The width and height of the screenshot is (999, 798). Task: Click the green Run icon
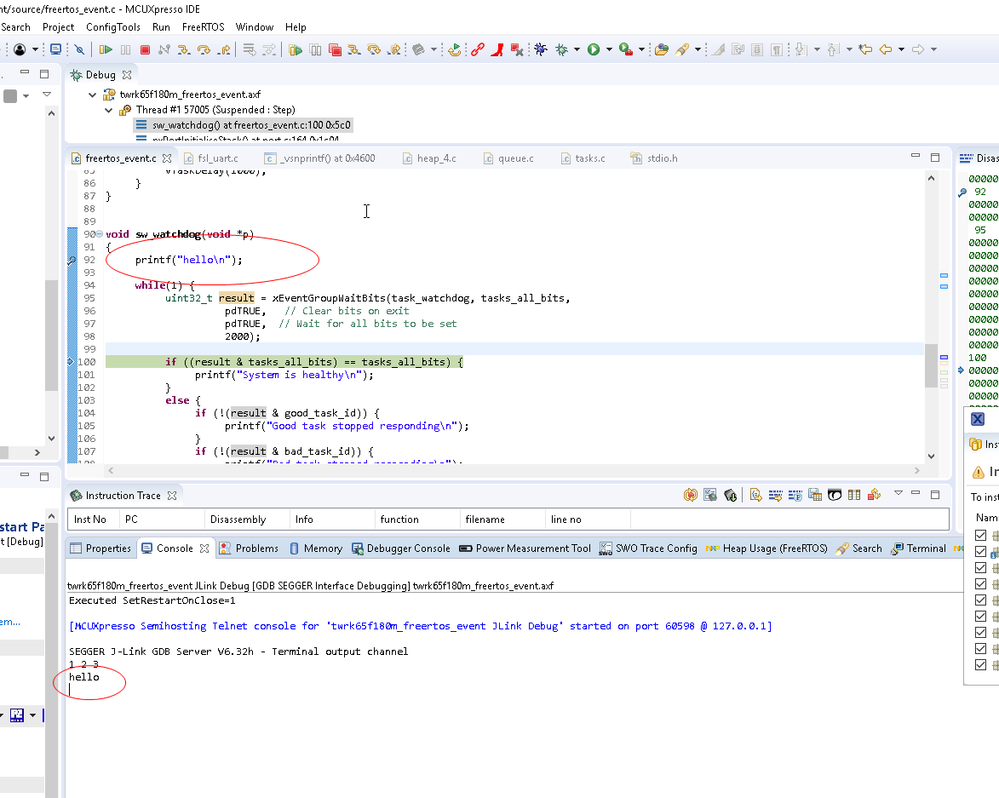(x=594, y=50)
